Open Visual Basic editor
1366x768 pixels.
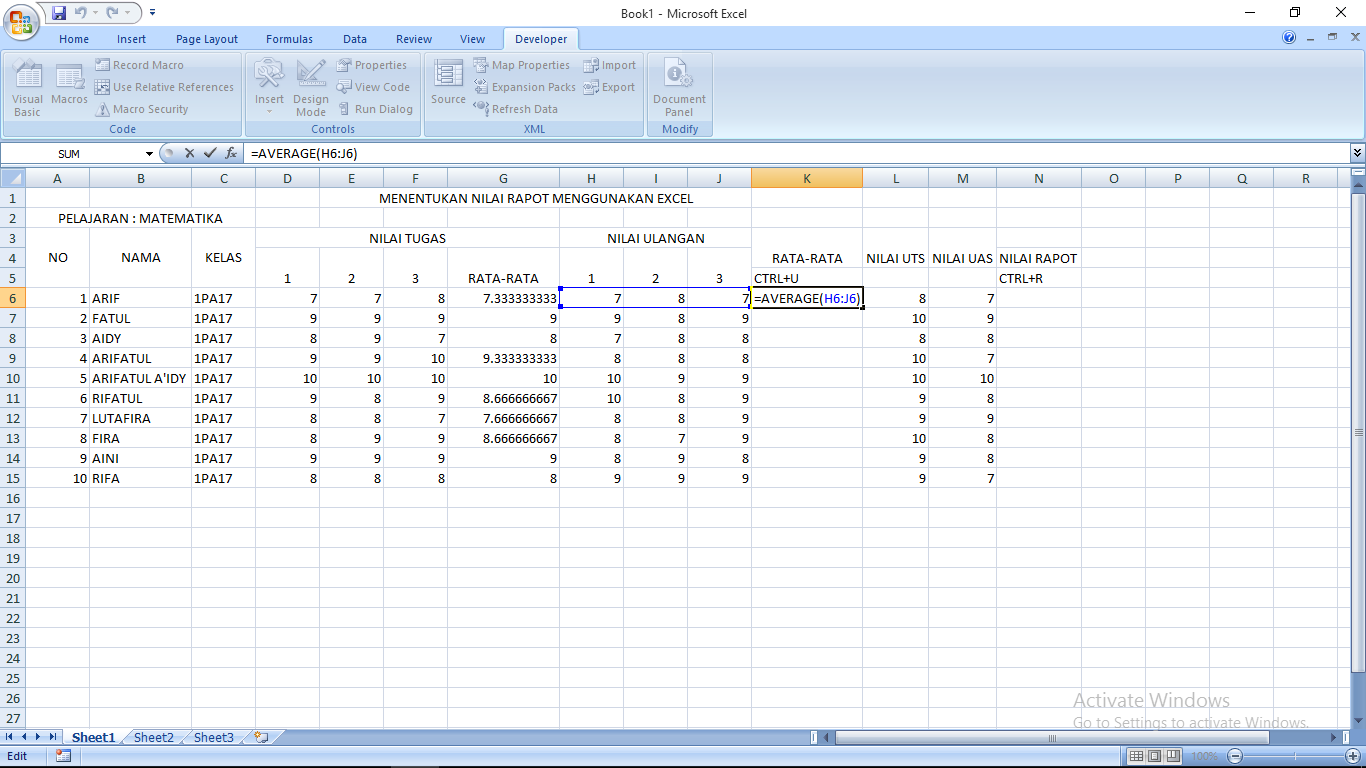tap(27, 87)
